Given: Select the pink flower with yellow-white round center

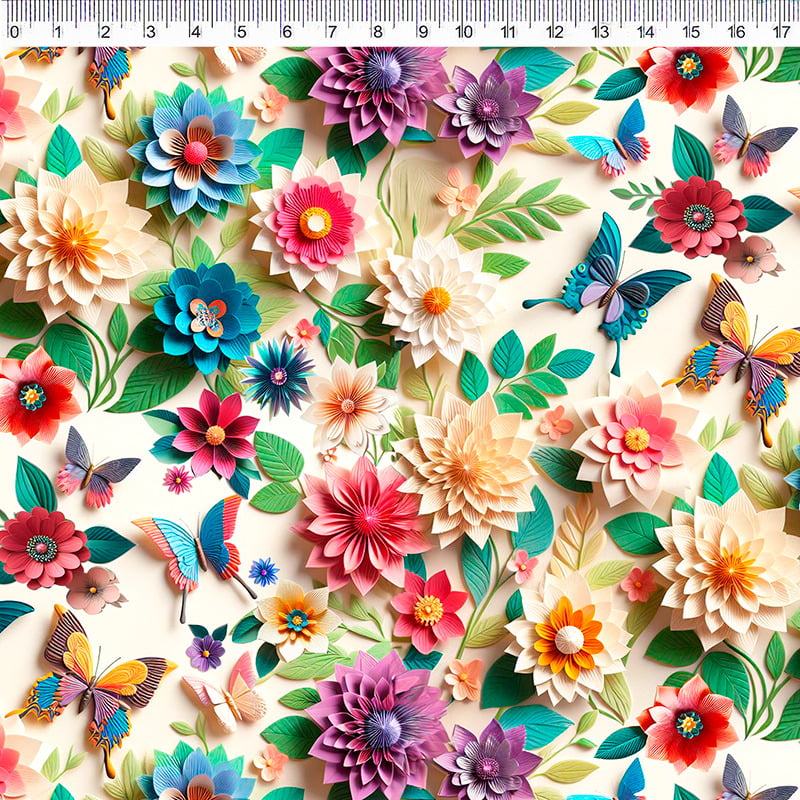Looking at the screenshot, I should (x=314, y=222).
